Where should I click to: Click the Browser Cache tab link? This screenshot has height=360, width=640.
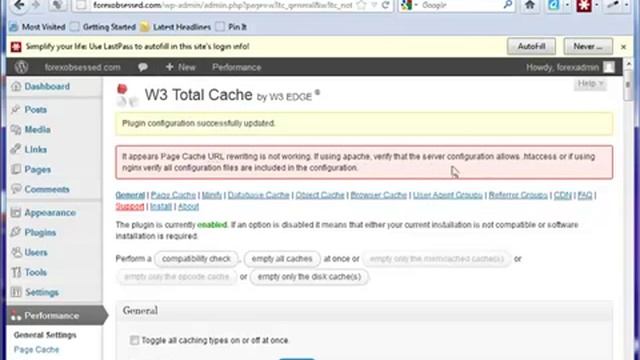point(378,195)
